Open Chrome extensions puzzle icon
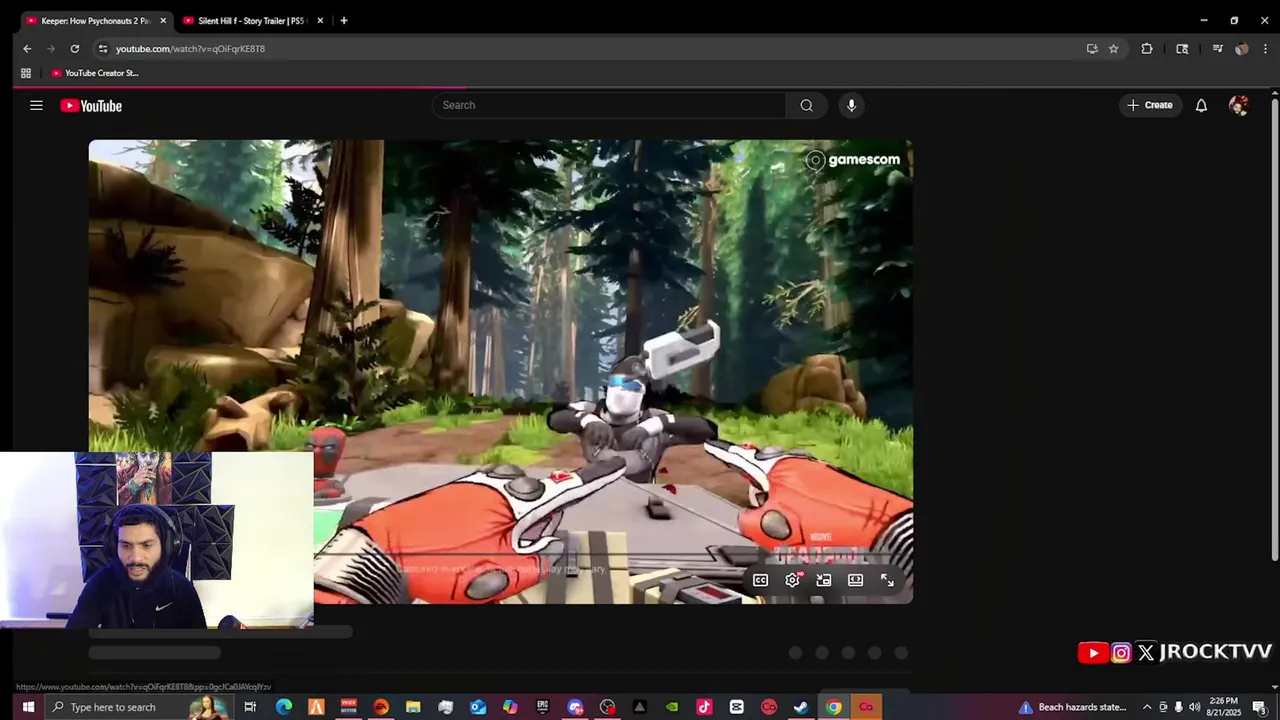Viewport: 1280px width, 720px height. [x=1147, y=48]
